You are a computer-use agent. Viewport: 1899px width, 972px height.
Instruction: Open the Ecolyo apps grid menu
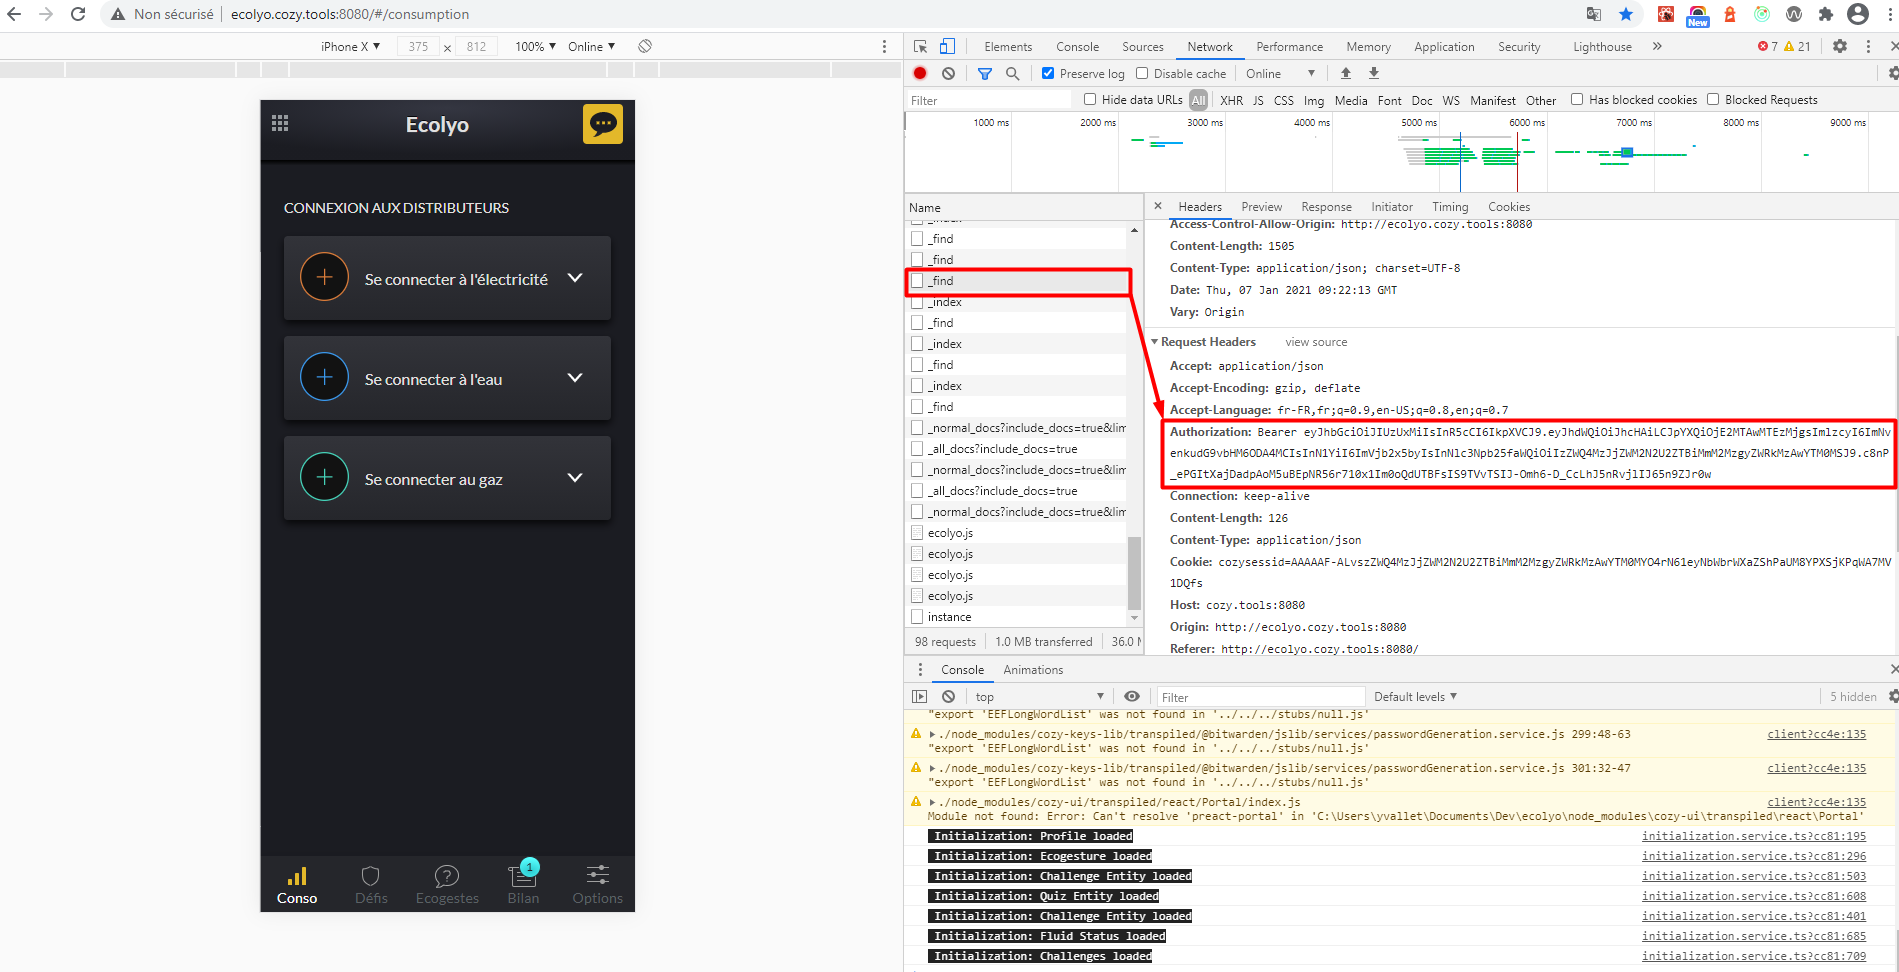tap(280, 123)
